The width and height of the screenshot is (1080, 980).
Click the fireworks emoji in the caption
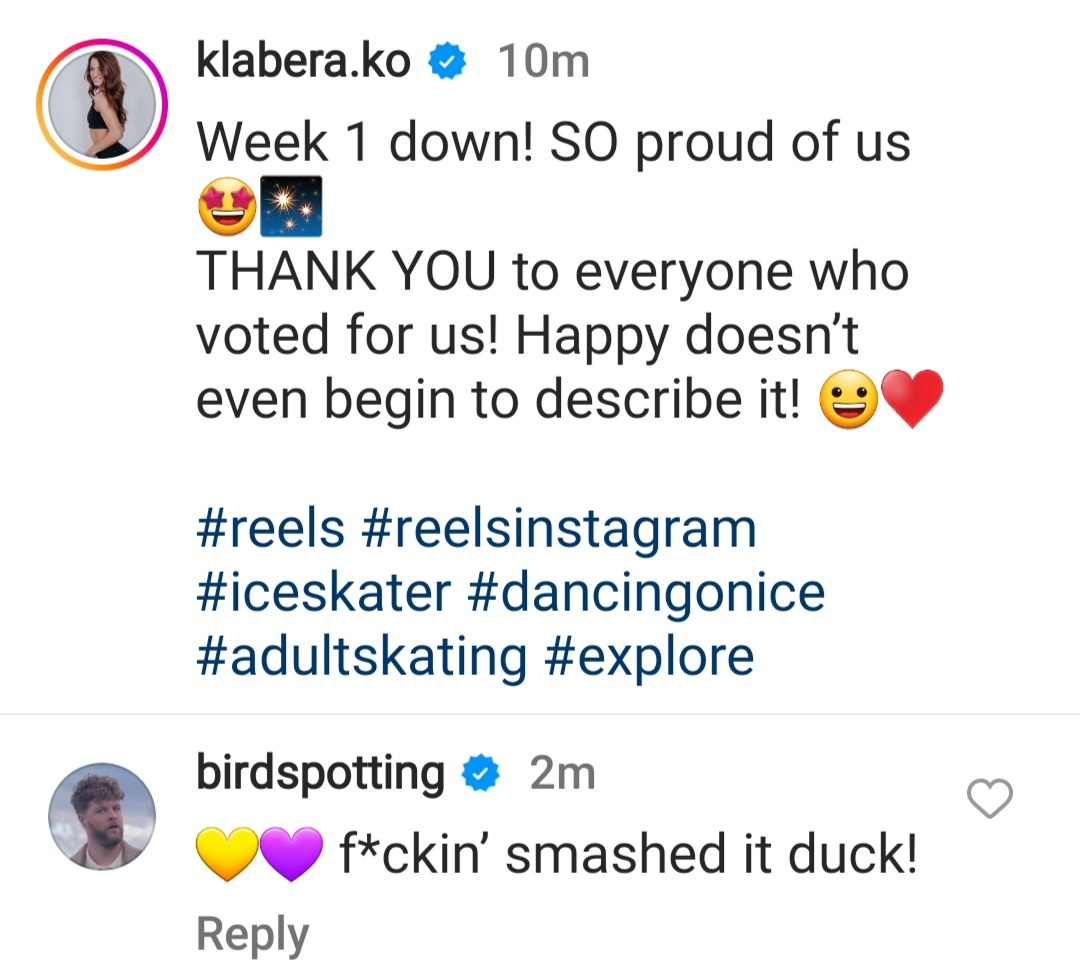coord(291,207)
